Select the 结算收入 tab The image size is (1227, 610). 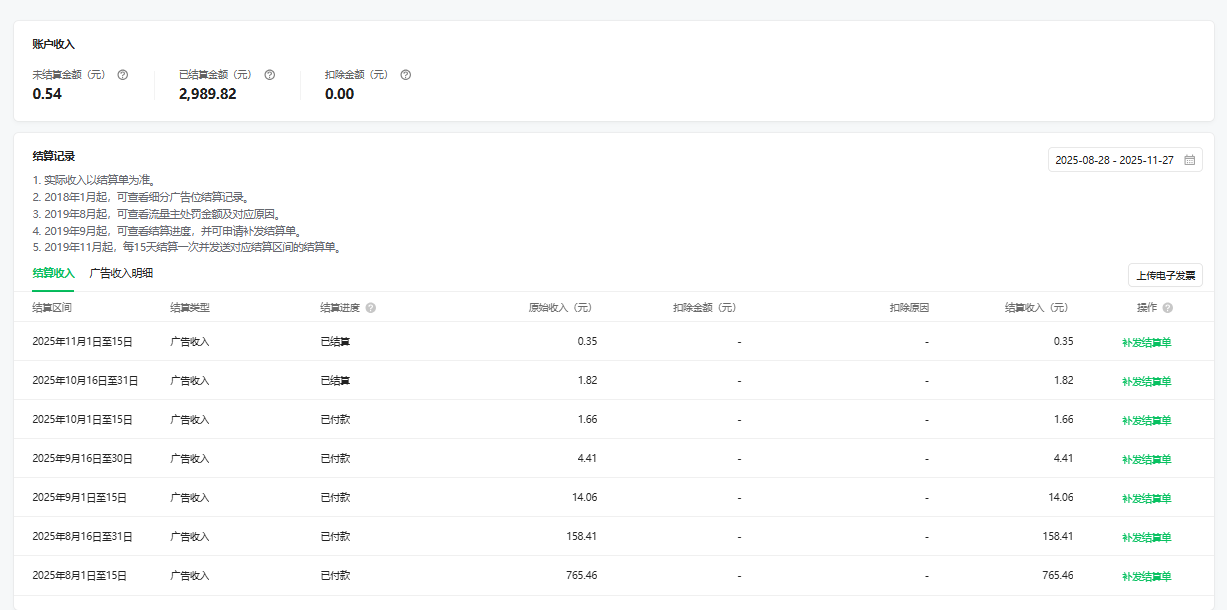click(x=53, y=273)
